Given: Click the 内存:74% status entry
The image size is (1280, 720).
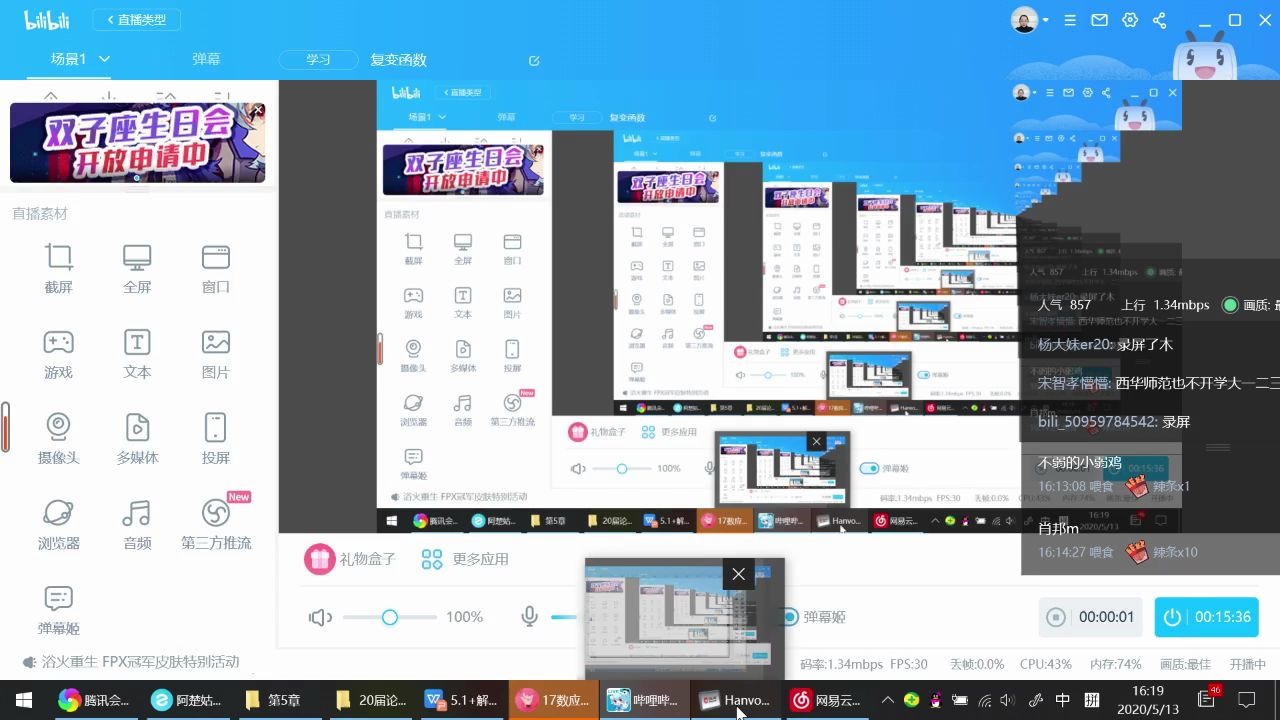Looking at the screenshot, I should click(1115, 664).
